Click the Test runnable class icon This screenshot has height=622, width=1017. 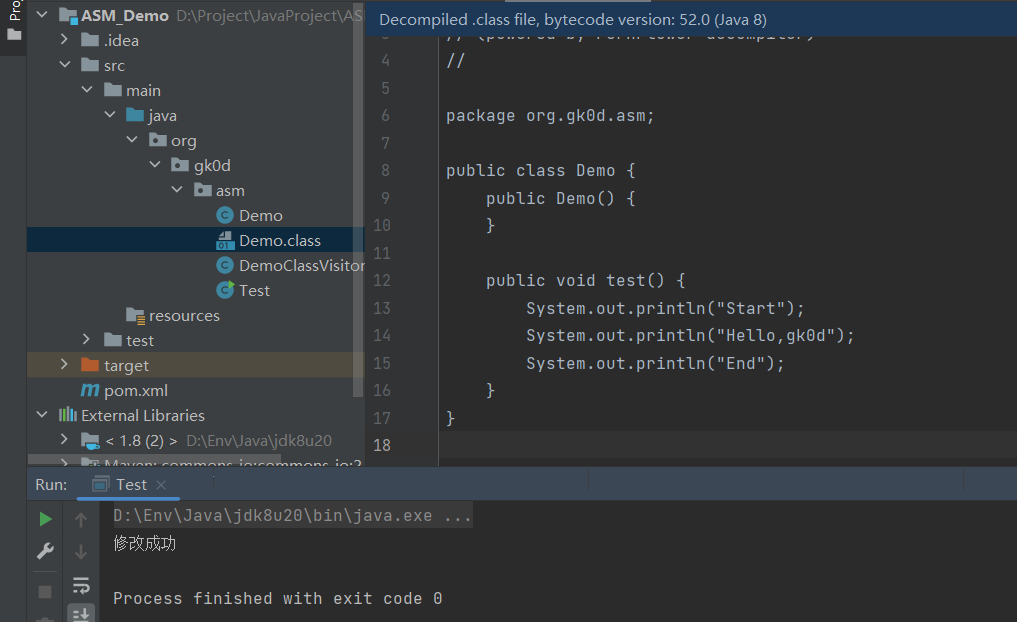click(x=225, y=290)
